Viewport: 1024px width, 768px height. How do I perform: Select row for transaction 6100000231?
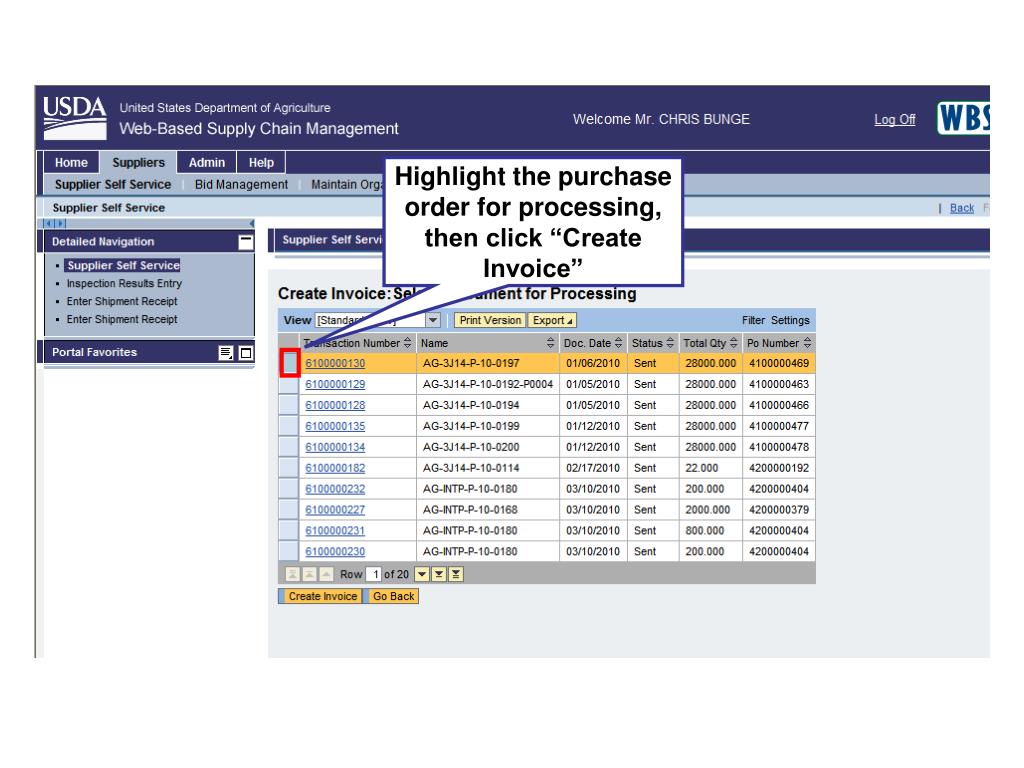coord(289,530)
